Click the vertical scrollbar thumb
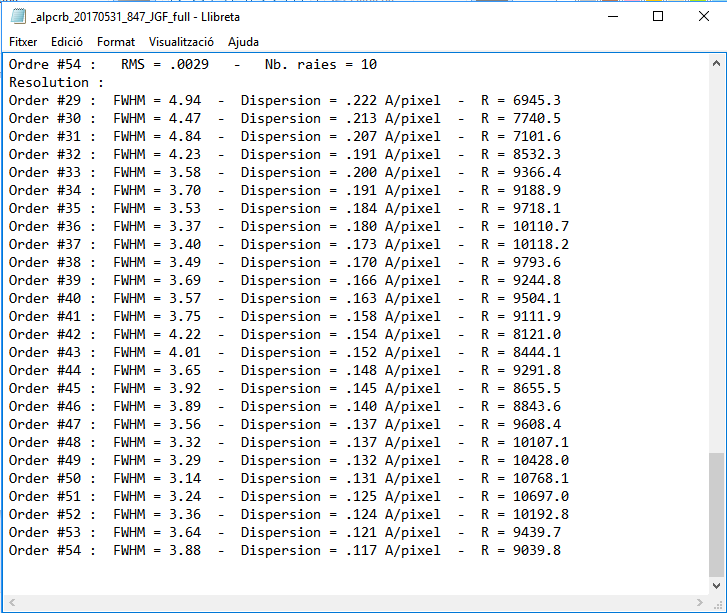Image resolution: width=728 pixels, height=613 pixels. click(x=716, y=515)
